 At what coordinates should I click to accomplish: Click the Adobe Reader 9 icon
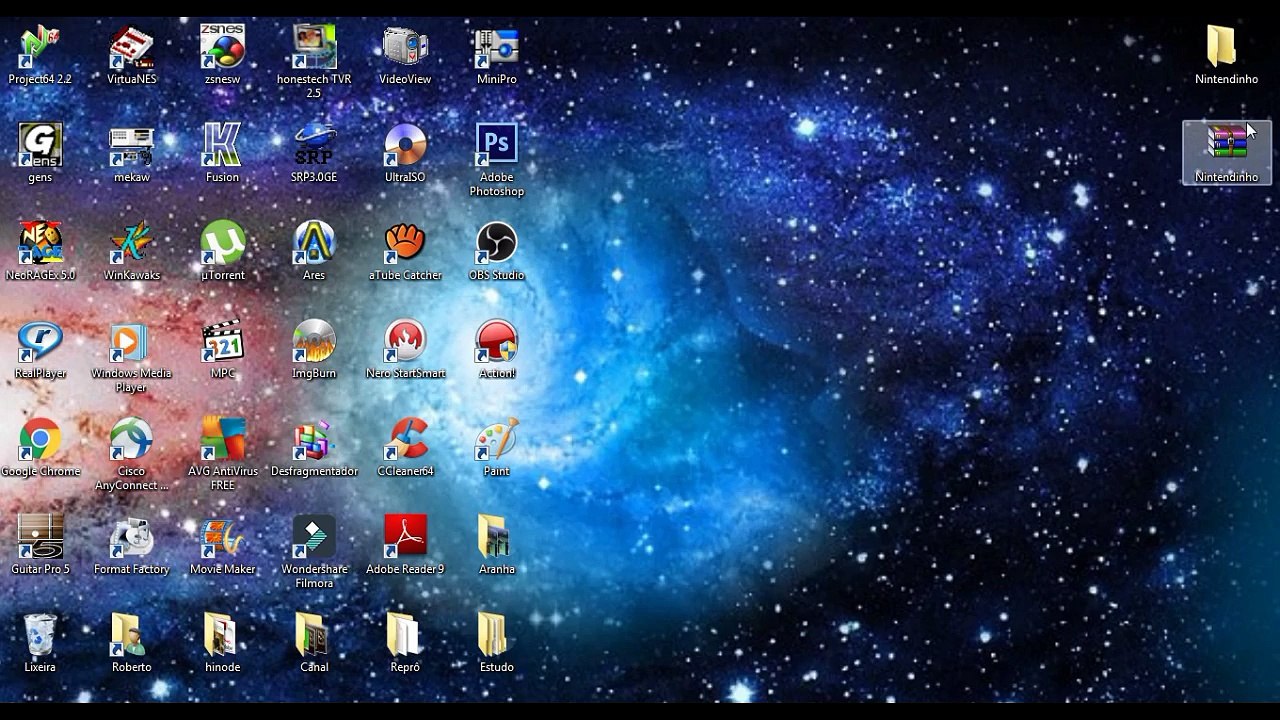point(405,537)
